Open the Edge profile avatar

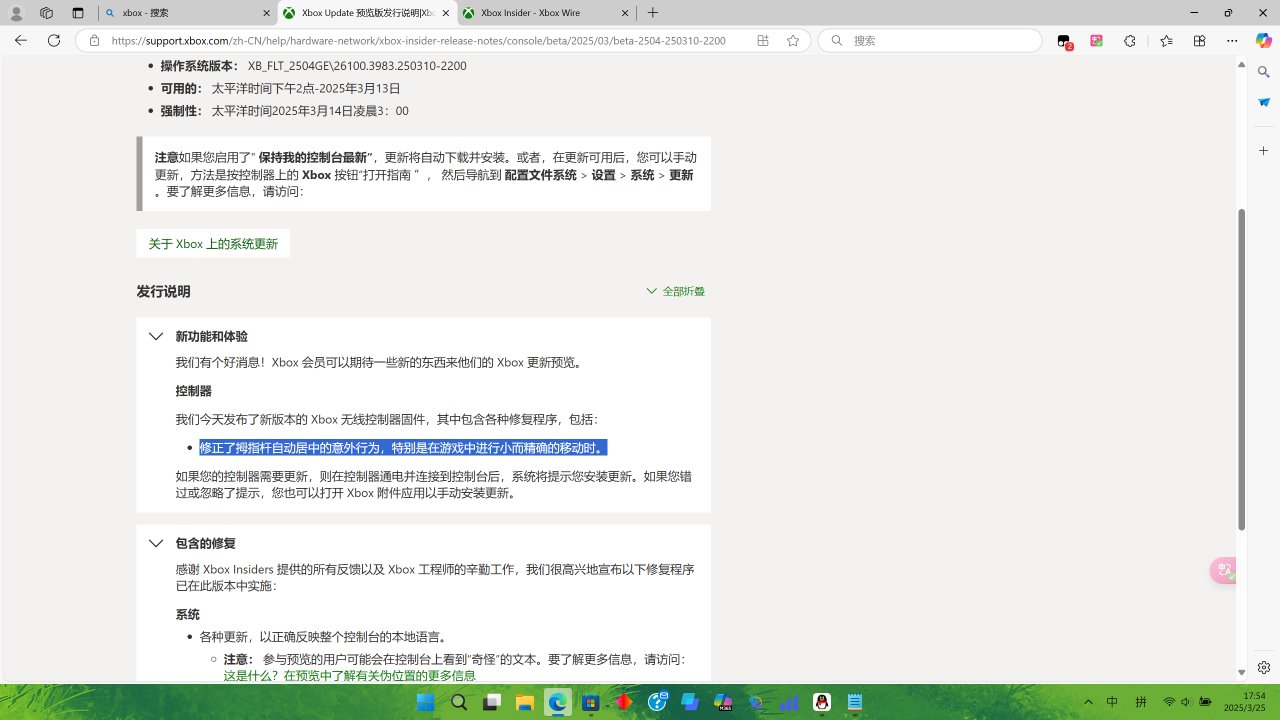click(x=16, y=13)
